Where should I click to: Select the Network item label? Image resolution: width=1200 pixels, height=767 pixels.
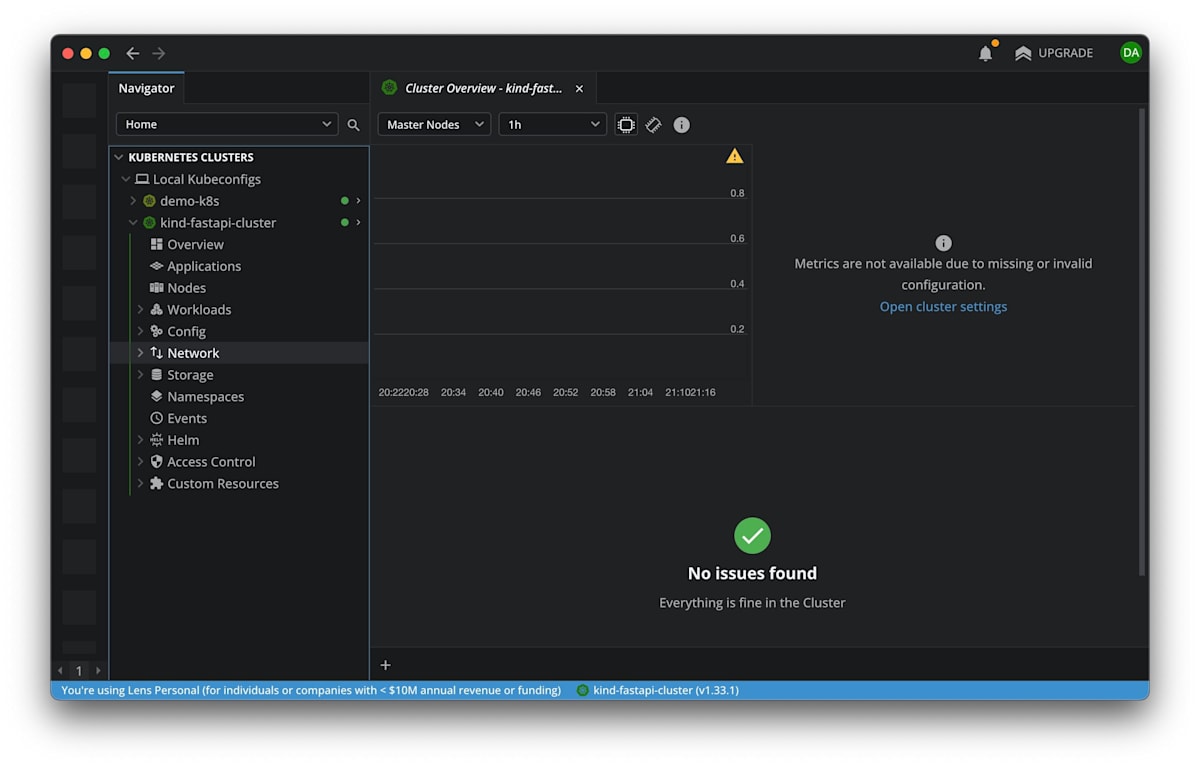[x=193, y=353]
